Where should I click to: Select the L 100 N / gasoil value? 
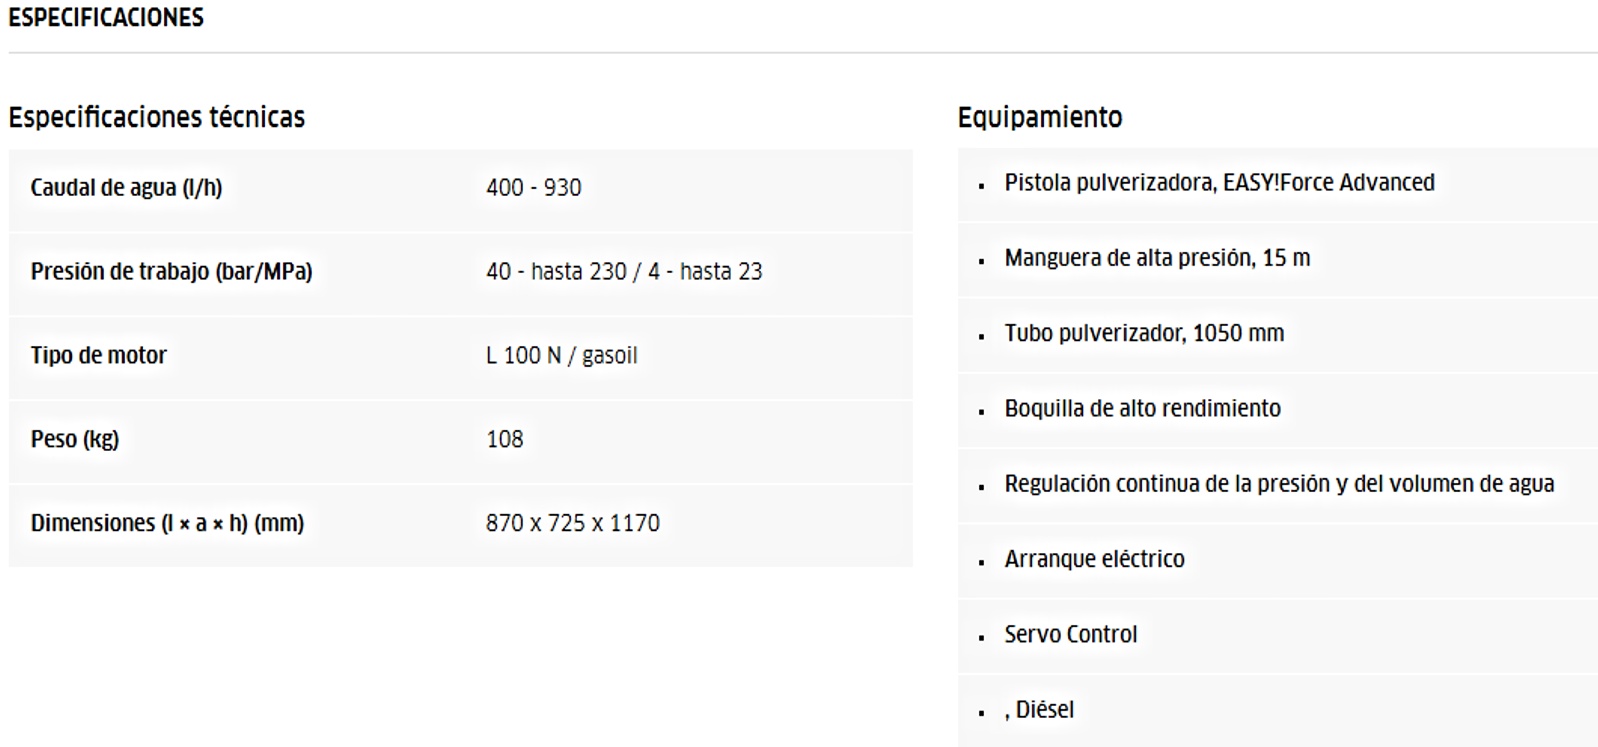coord(562,355)
